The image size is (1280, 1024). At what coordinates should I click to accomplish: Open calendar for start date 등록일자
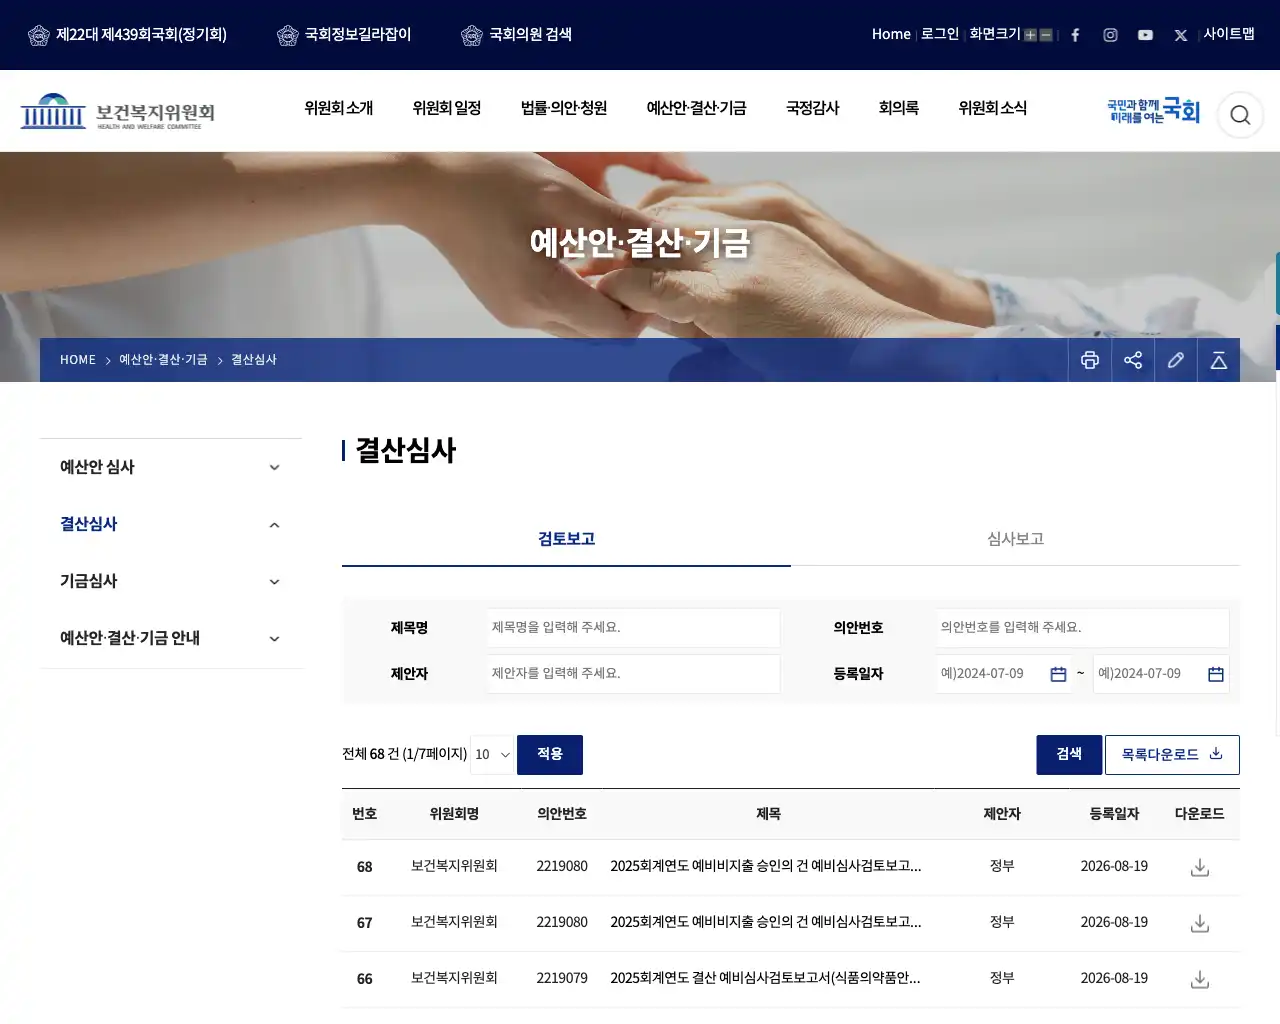1058,674
